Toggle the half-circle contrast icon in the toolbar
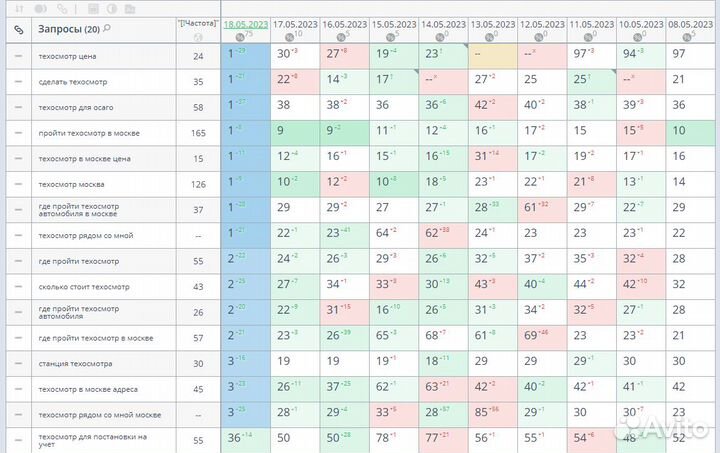720x453 pixels. tap(113, 7)
